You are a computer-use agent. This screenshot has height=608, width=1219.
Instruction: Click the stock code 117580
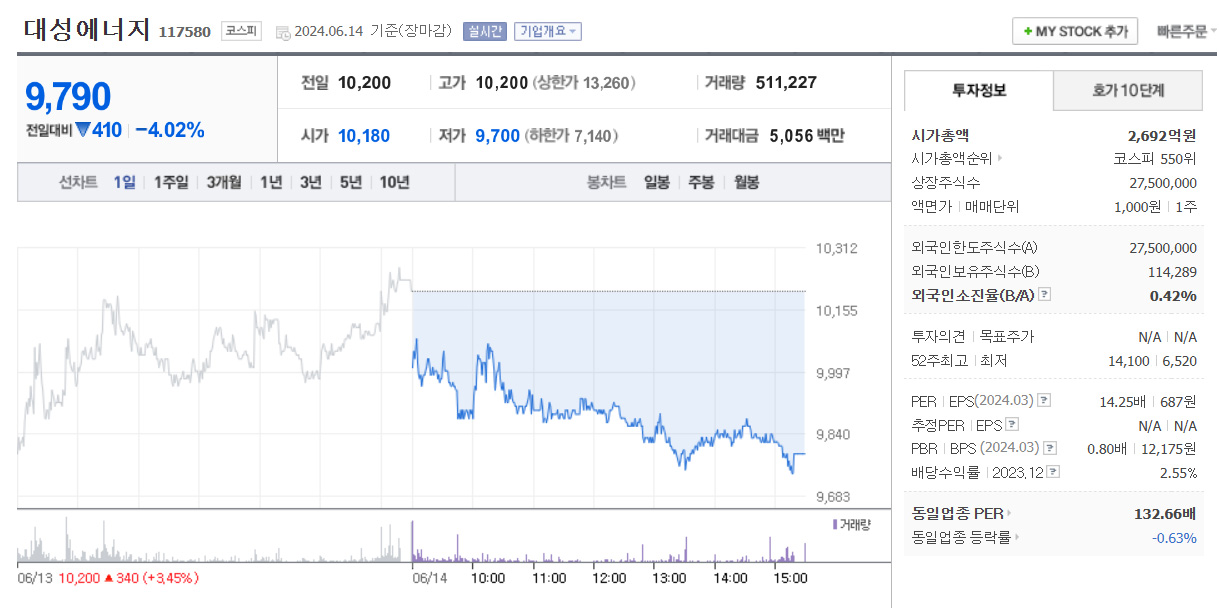pos(185,32)
